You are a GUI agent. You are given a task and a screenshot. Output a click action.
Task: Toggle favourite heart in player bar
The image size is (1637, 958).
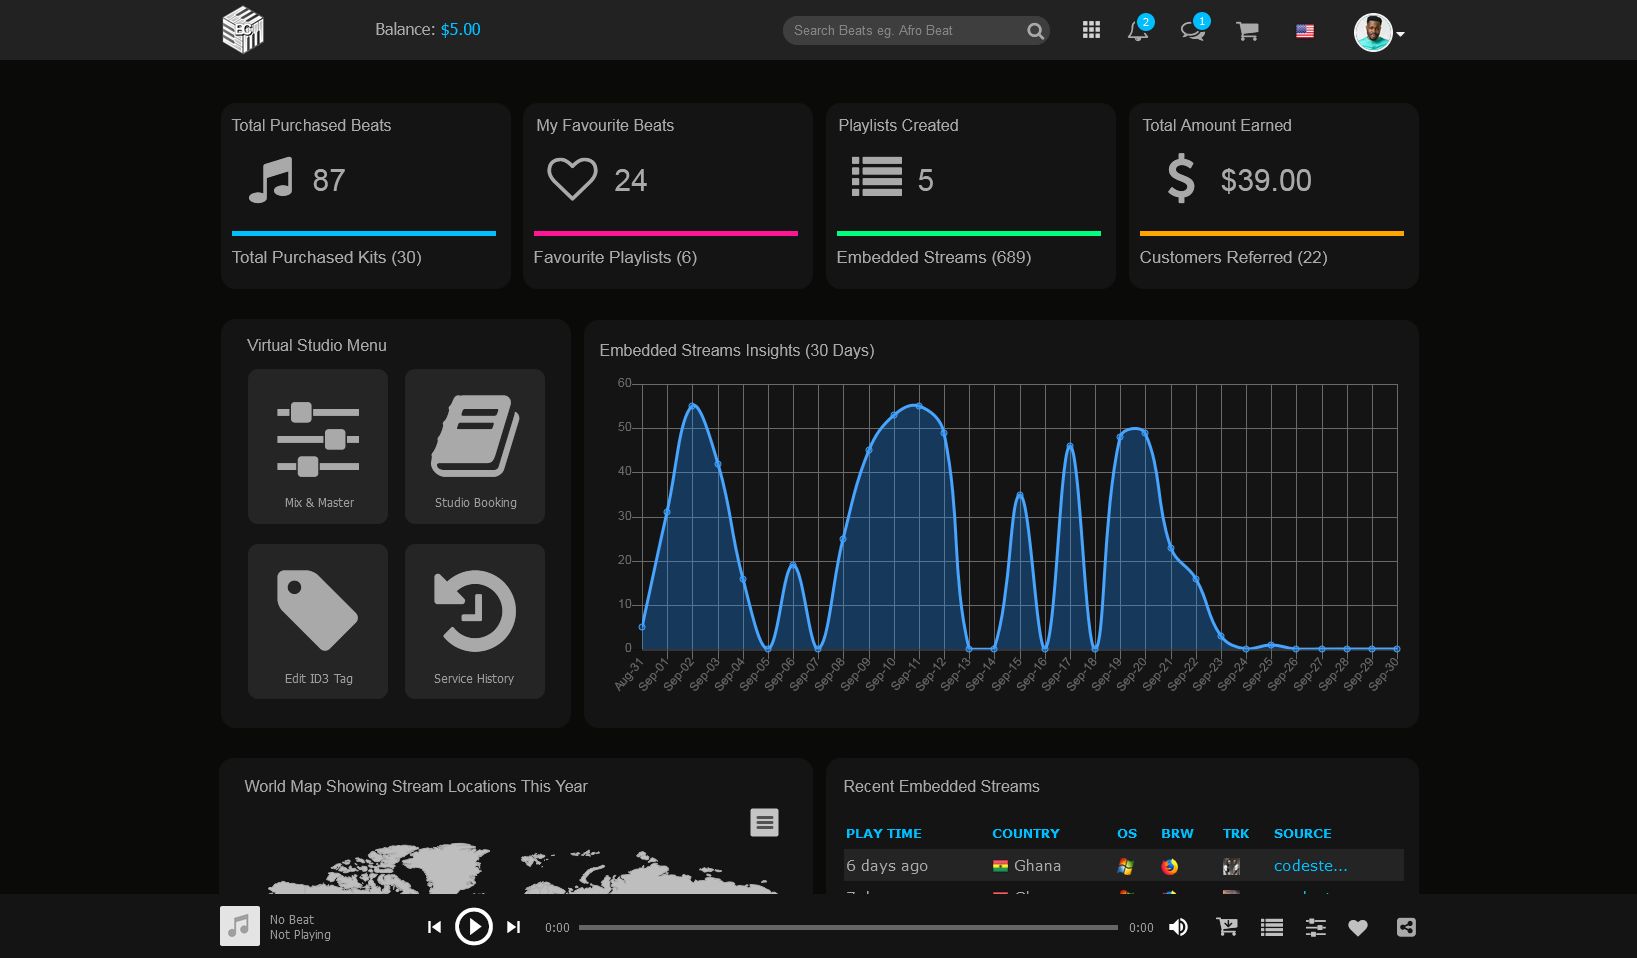(1357, 927)
